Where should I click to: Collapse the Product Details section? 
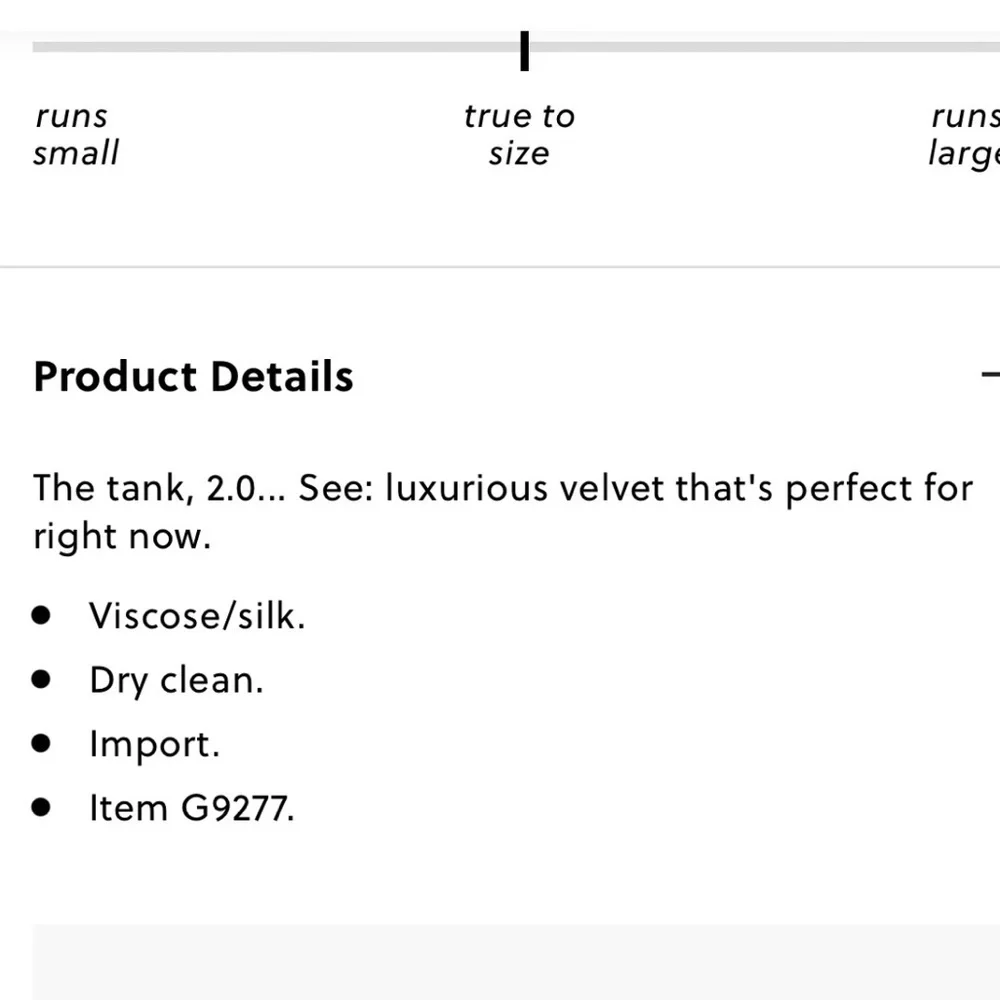point(990,375)
